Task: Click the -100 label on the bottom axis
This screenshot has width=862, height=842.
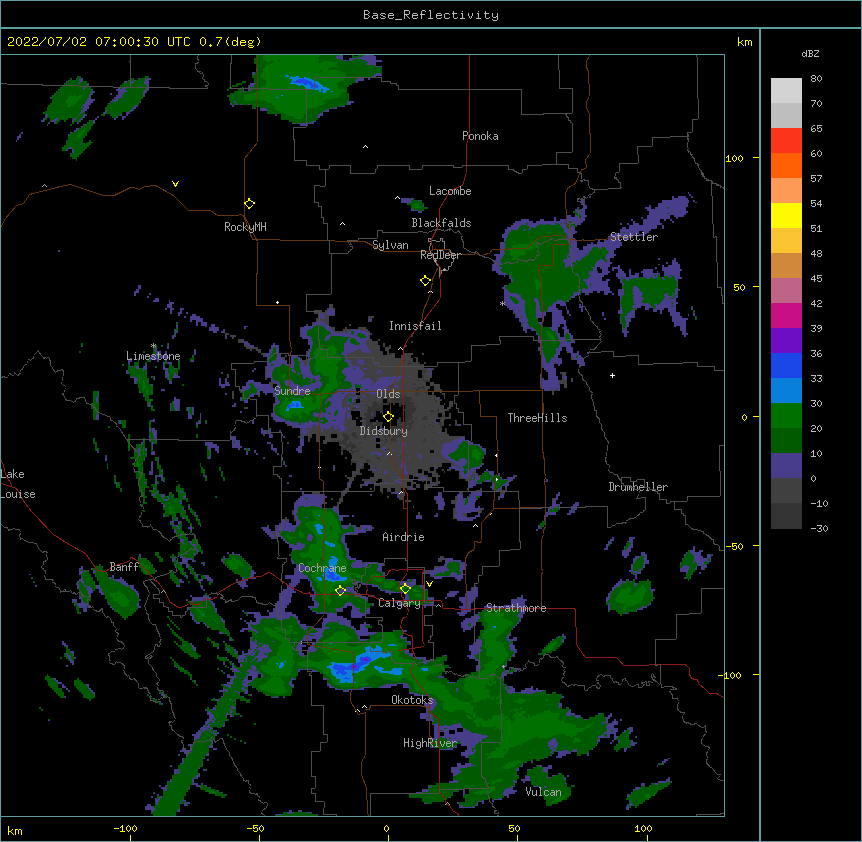Action: [125, 828]
